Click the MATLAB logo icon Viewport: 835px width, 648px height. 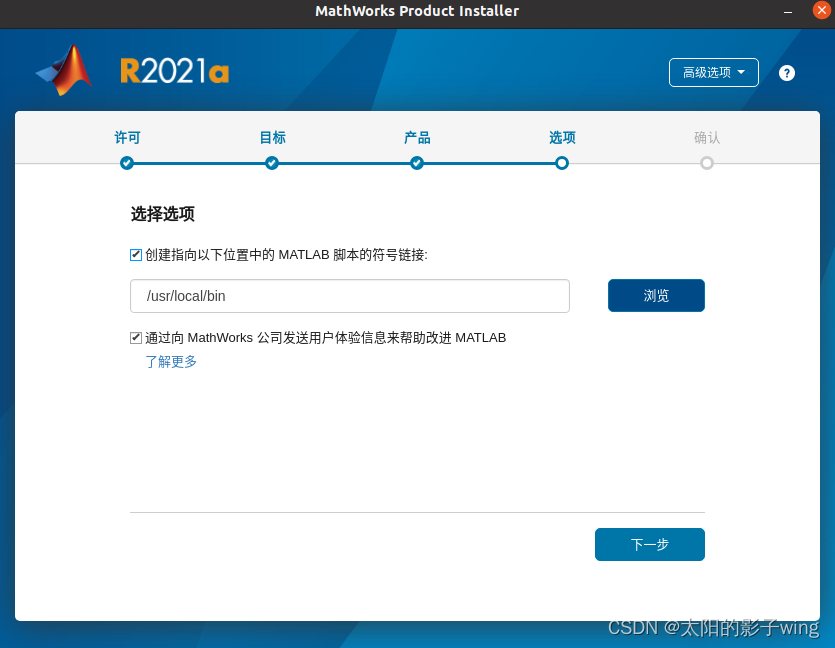[64, 70]
